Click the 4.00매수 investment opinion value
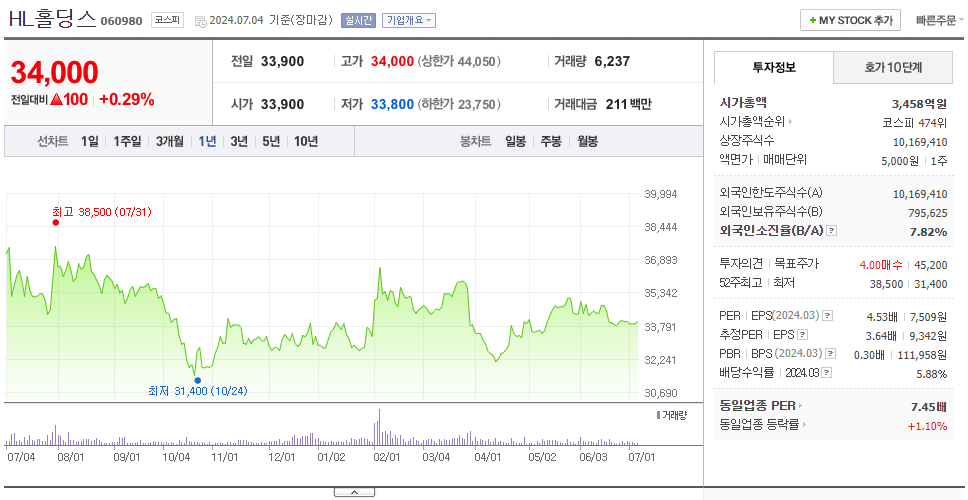The image size is (968, 500). [881, 265]
